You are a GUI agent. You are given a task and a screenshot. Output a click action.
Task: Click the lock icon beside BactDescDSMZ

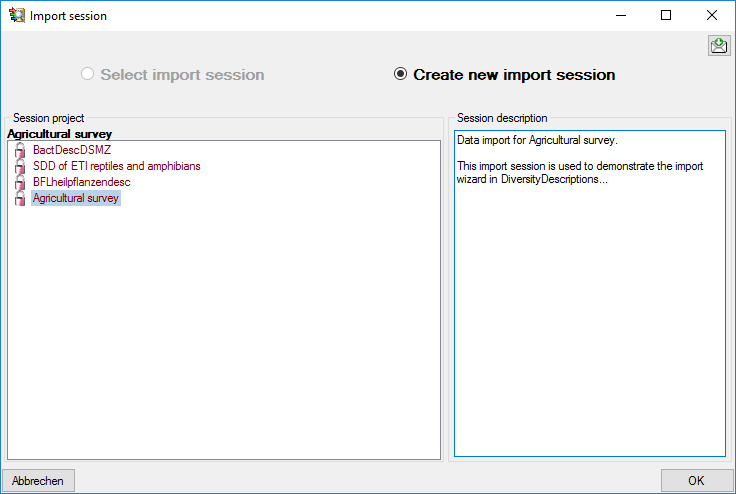[19, 150]
